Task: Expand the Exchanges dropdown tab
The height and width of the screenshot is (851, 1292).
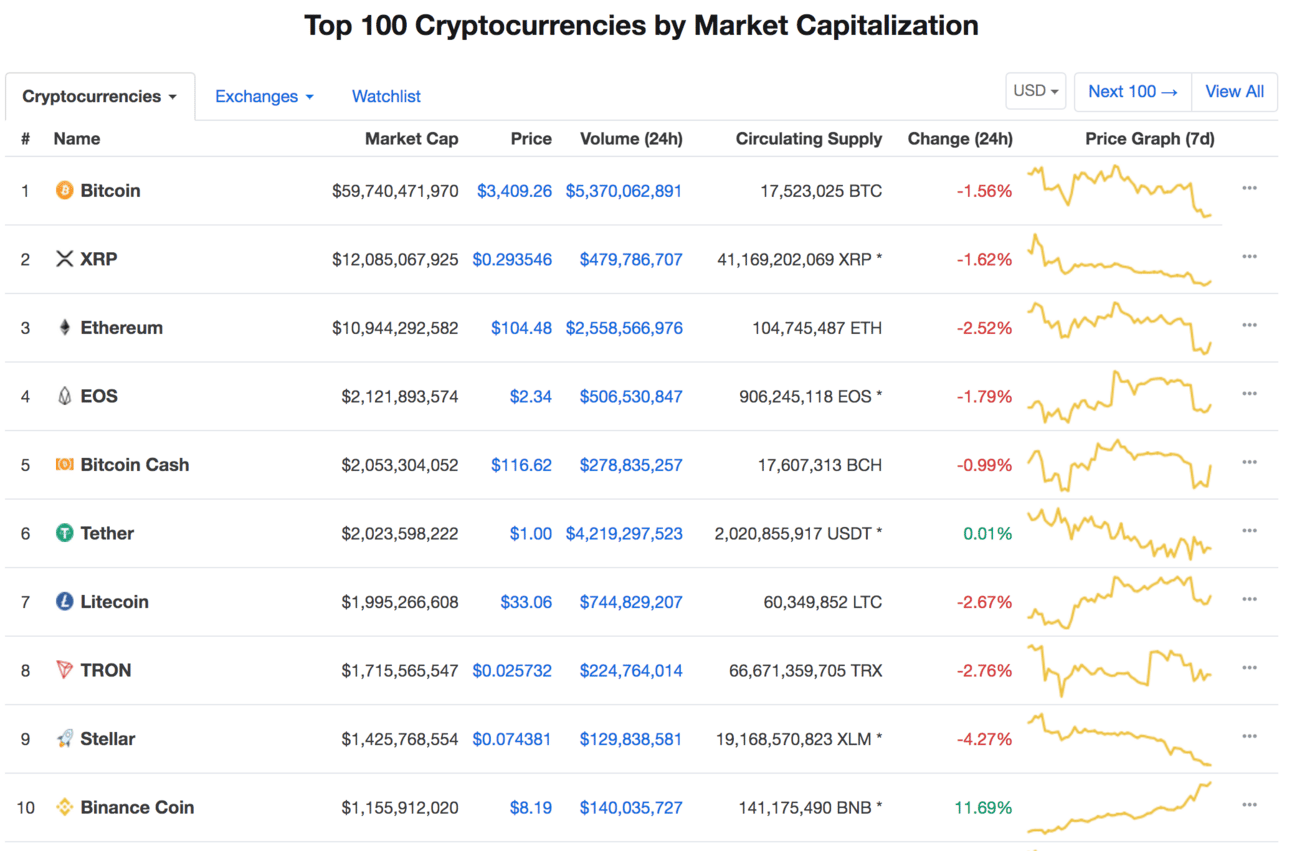Action: click(264, 96)
